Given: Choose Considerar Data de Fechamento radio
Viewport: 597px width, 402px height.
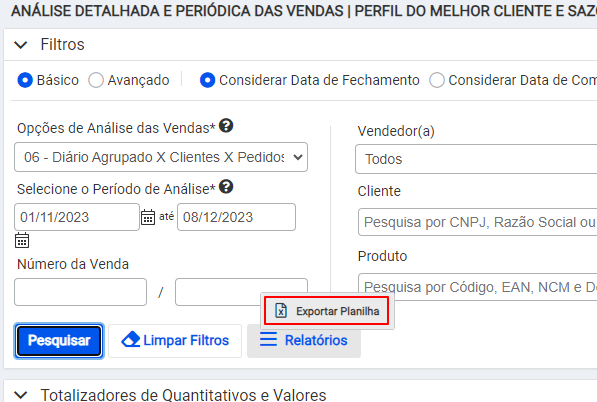Looking at the screenshot, I should tap(208, 80).
